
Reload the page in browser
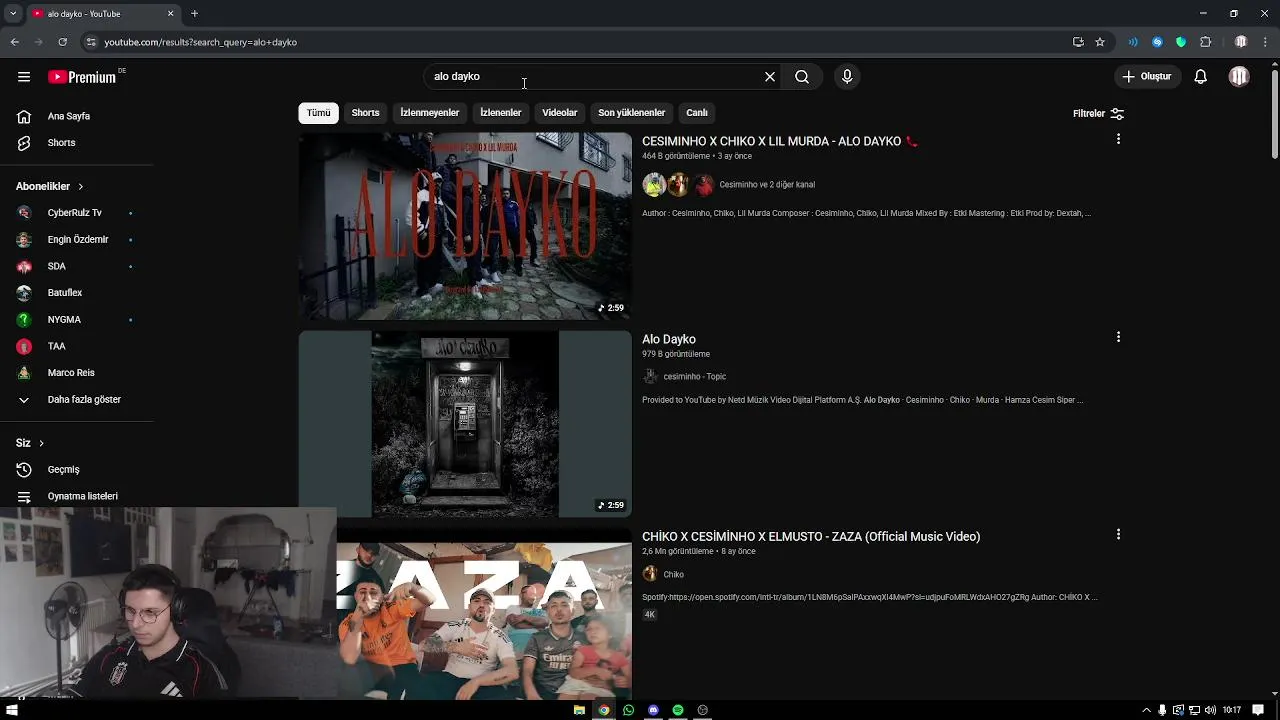(x=62, y=42)
